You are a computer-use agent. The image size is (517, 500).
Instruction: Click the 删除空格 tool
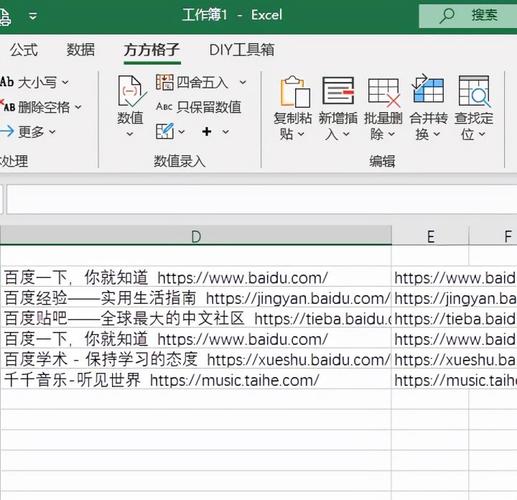coord(35,107)
